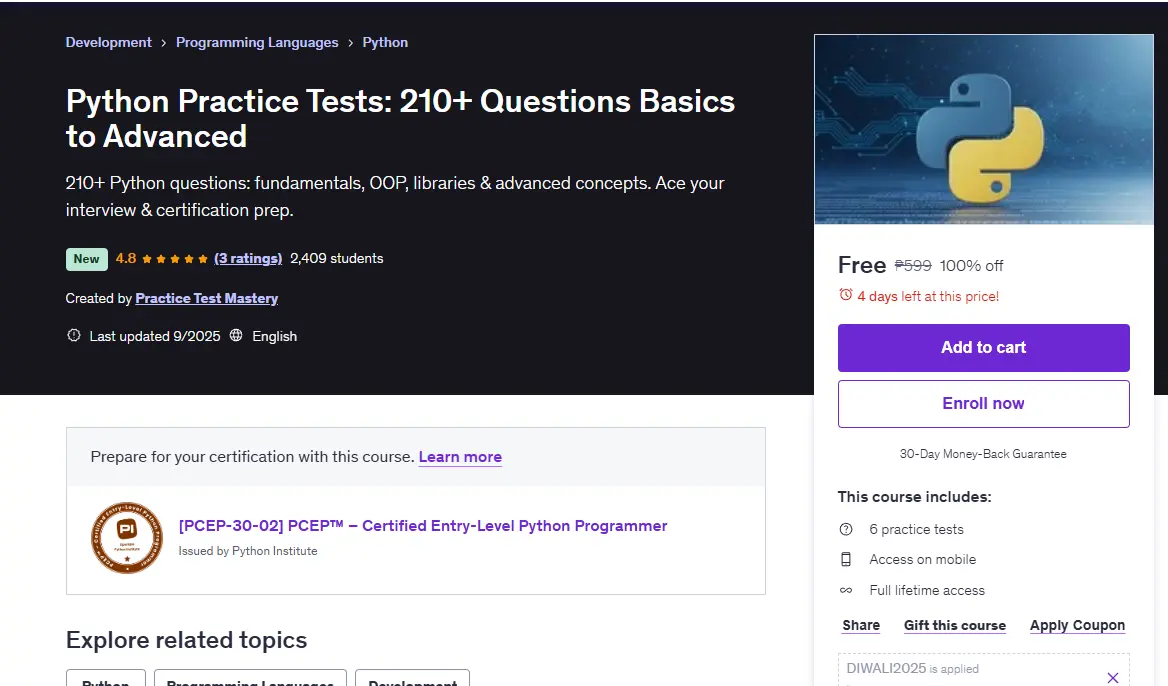Screen dimensions: 1168x686
Task: Click the Enroll now button
Action: click(x=983, y=404)
